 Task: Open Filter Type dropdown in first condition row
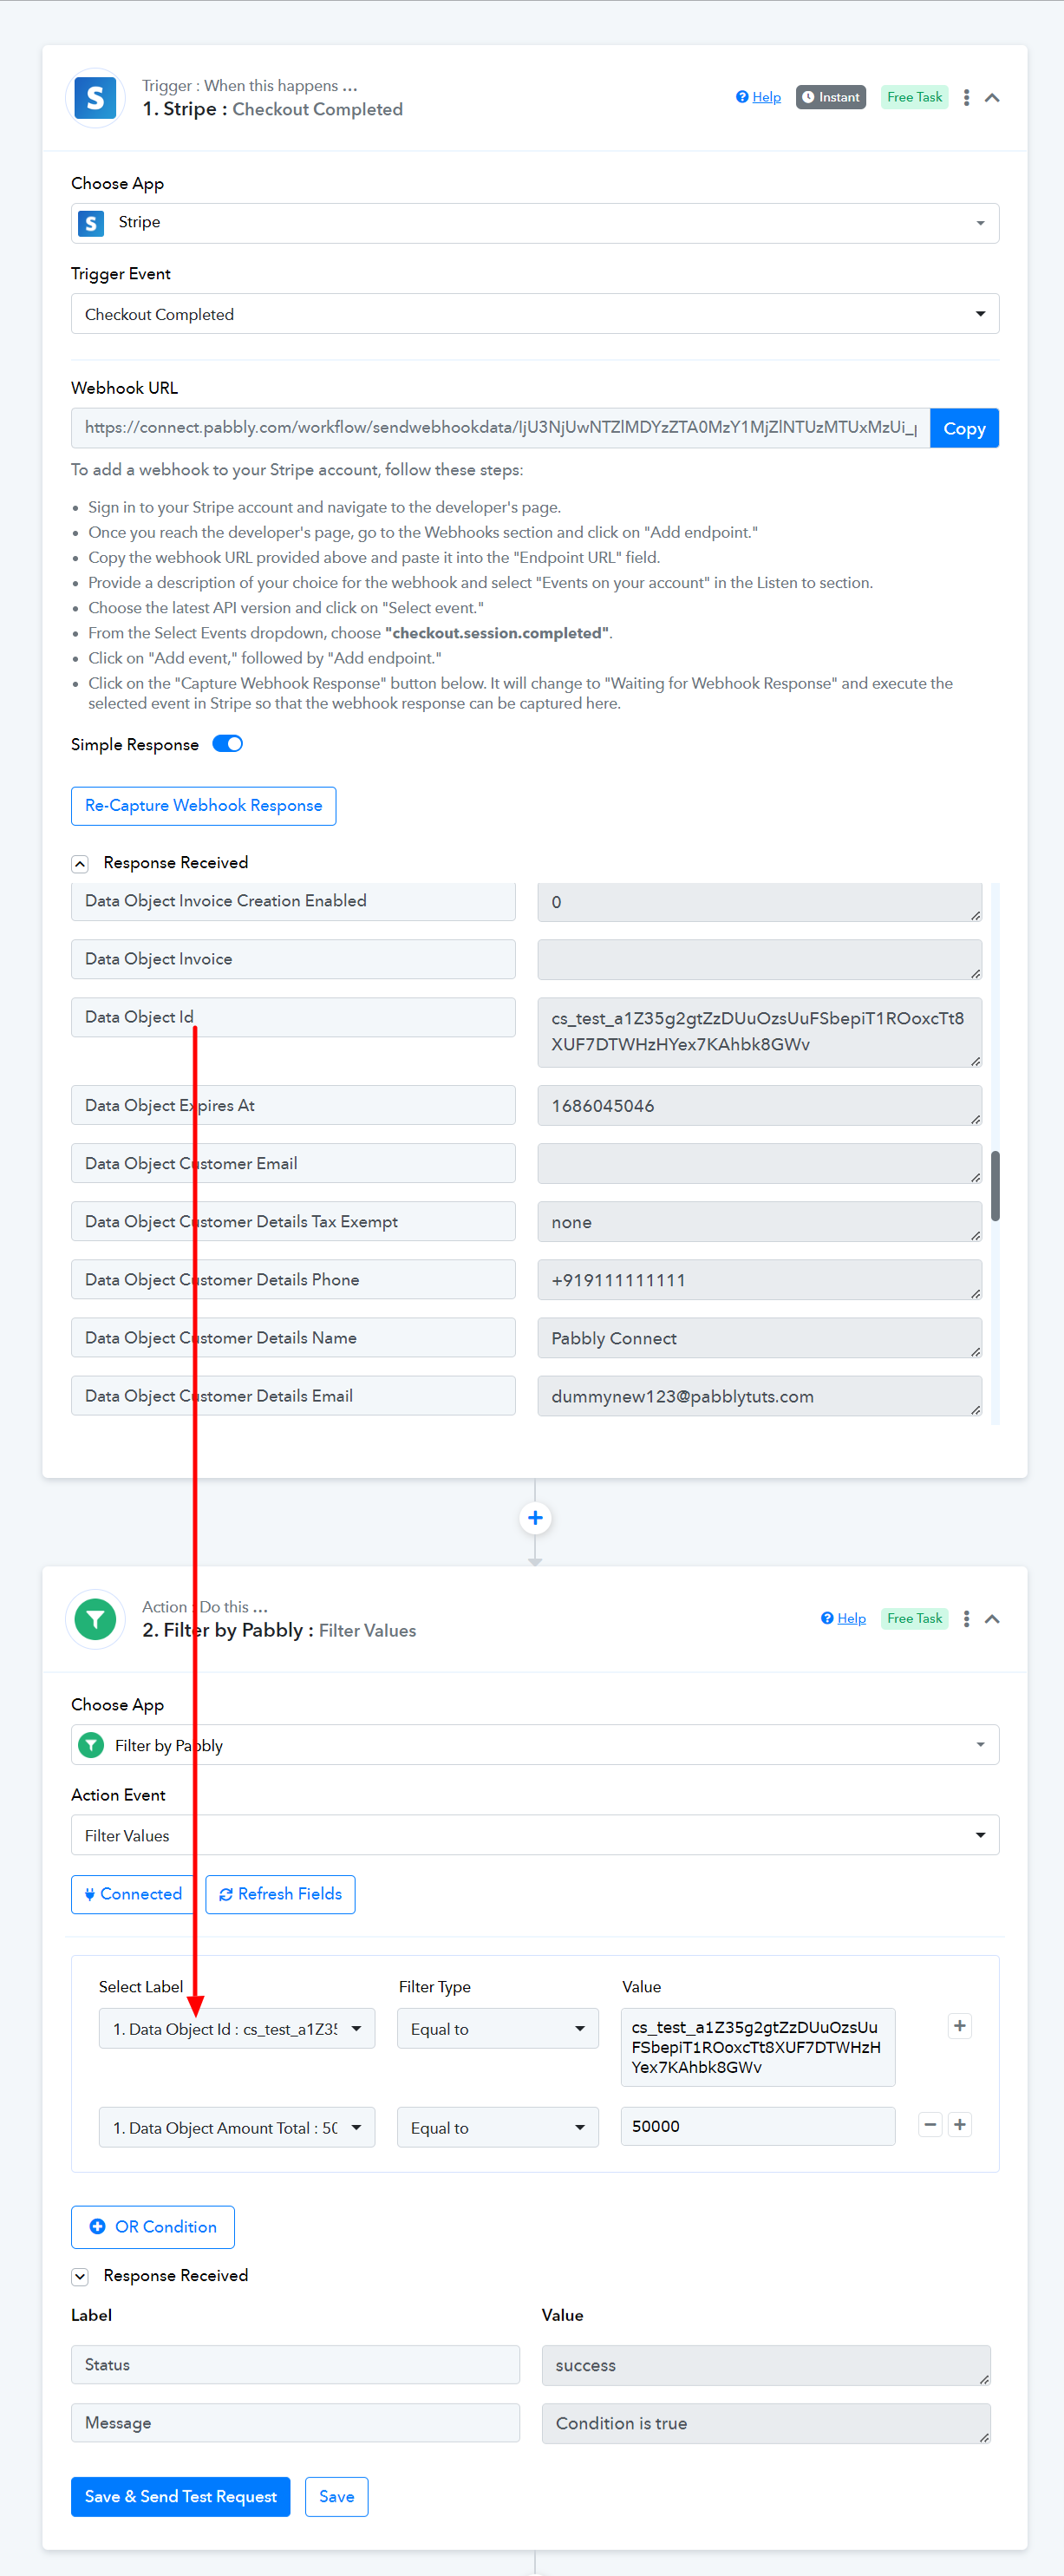(x=497, y=2029)
